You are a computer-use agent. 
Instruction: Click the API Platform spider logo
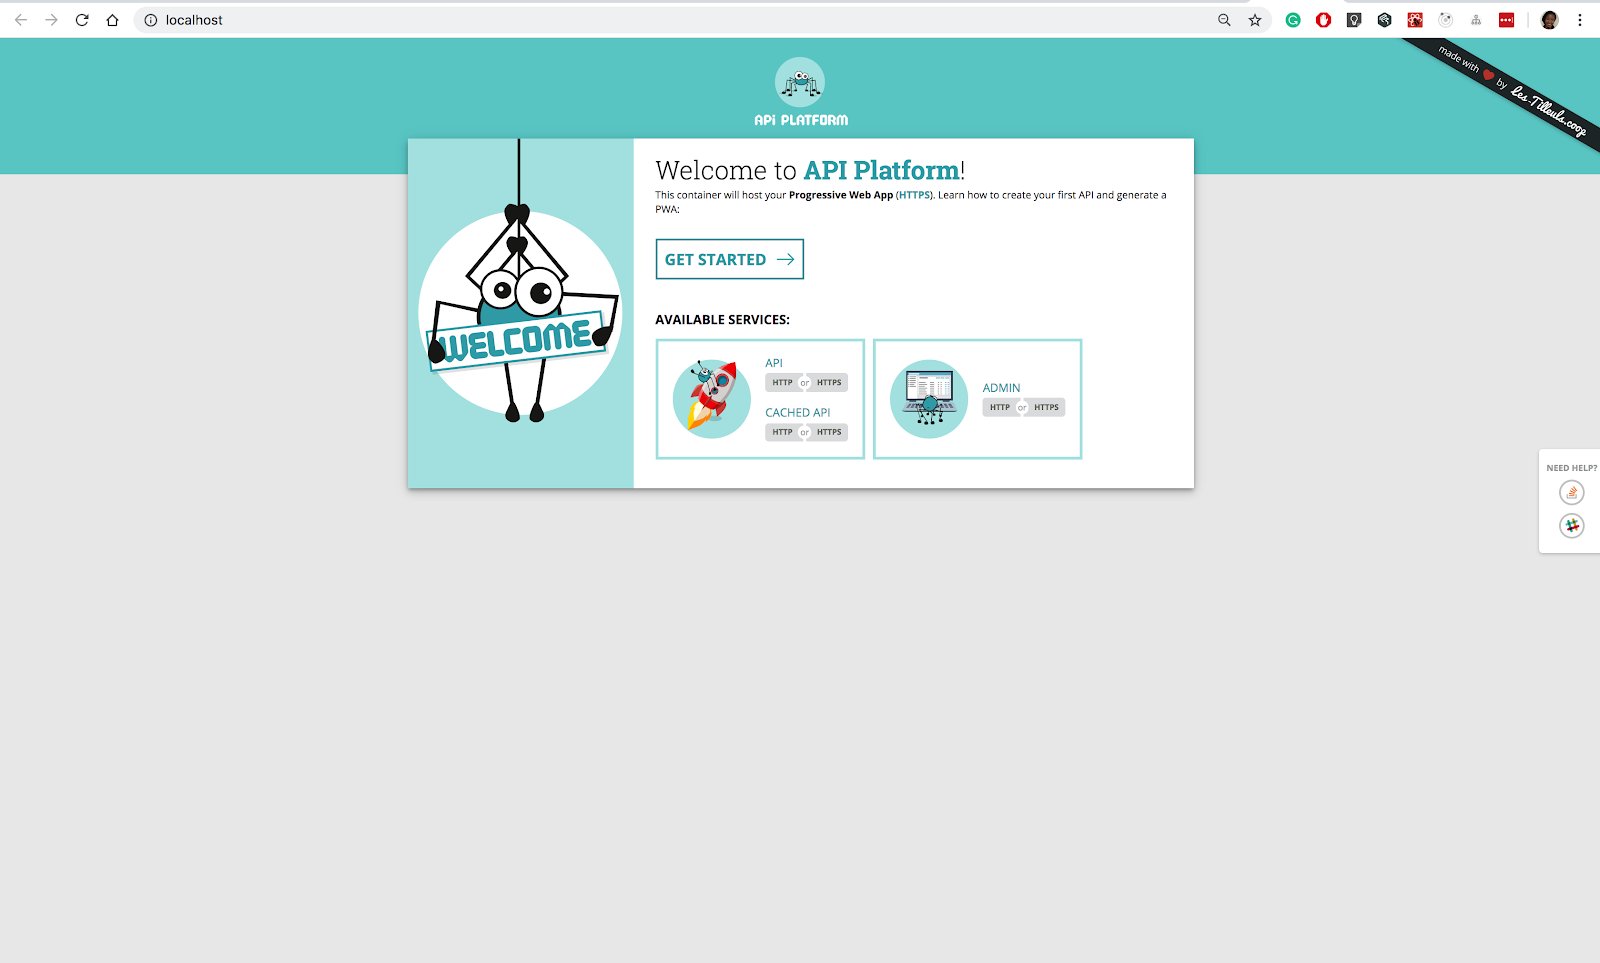(800, 92)
